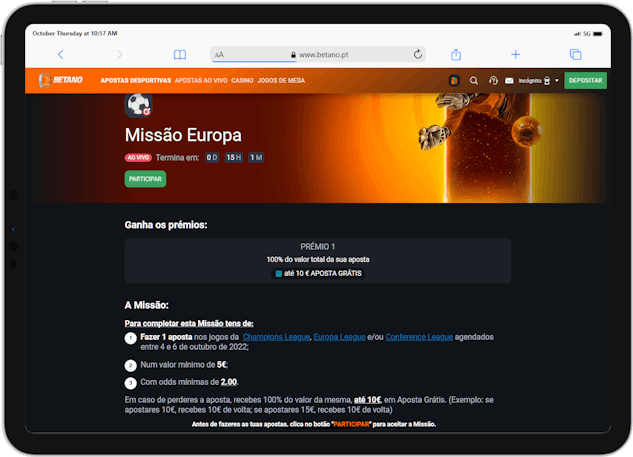The width and height of the screenshot is (633, 457).
Task: Click the até 10 € Aposta Grátis badge
Action: point(318,273)
